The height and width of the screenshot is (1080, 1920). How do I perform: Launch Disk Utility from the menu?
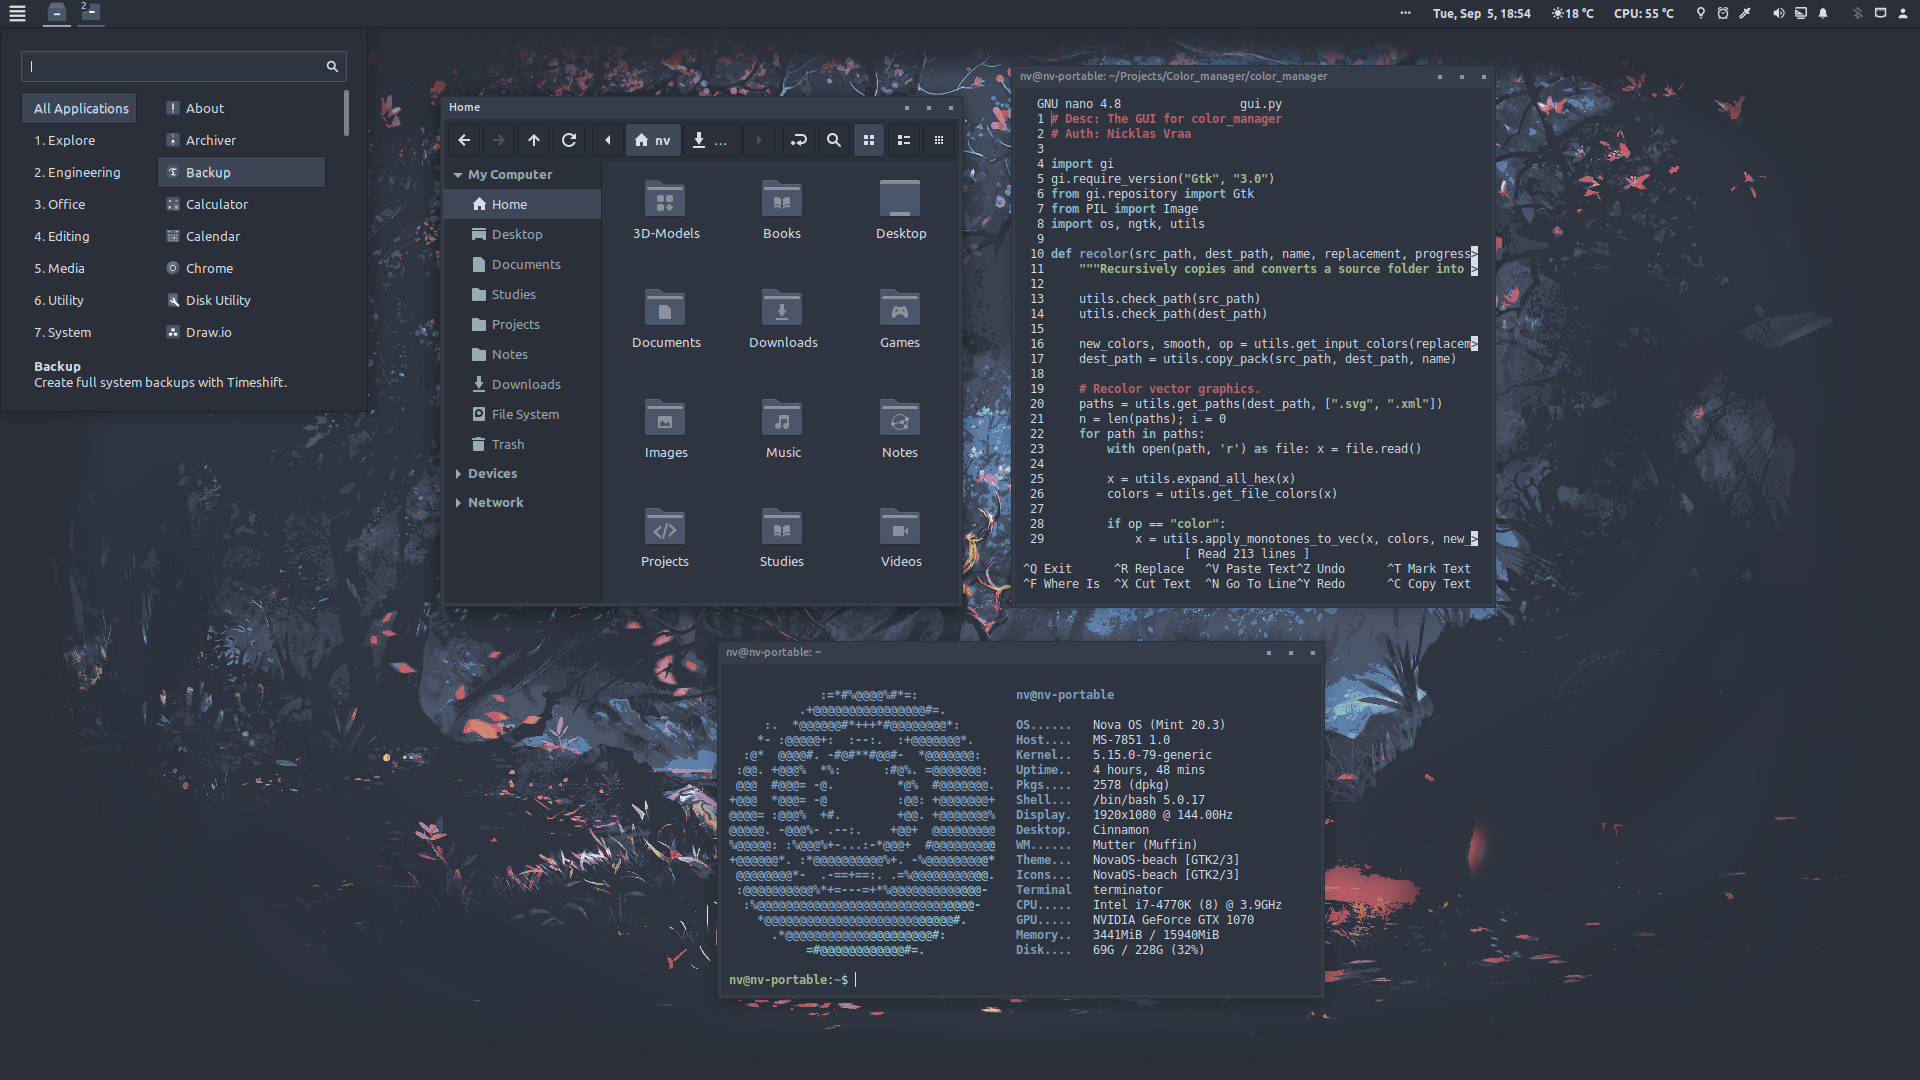pyautogui.click(x=218, y=300)
